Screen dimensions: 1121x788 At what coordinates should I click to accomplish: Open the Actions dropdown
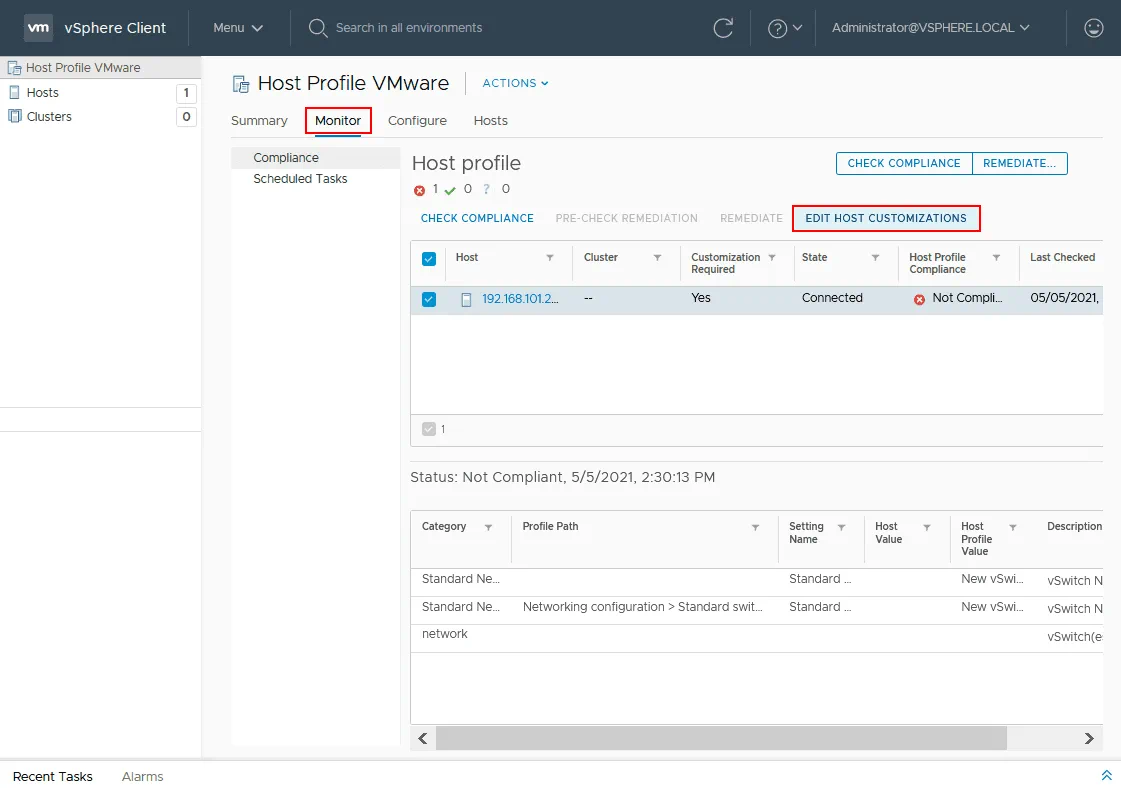[515, 83]
